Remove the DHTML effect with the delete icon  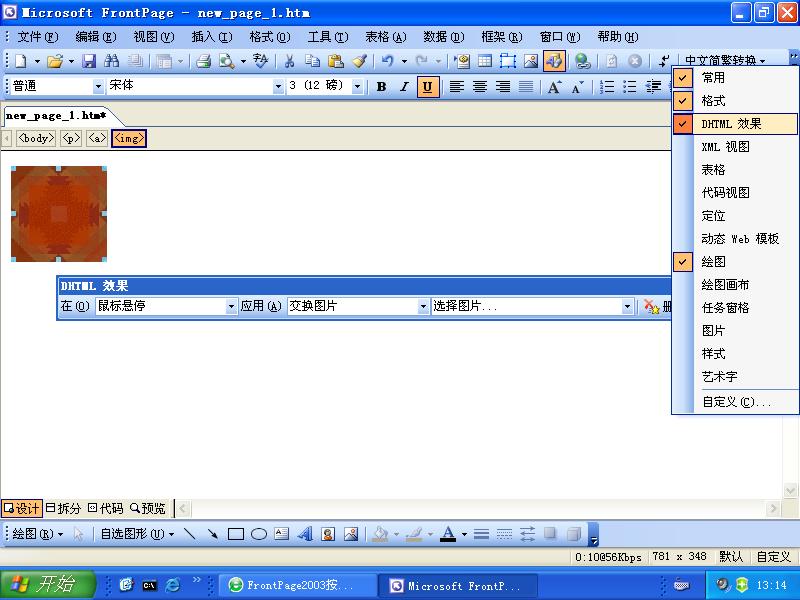click(x=652, y=306)
